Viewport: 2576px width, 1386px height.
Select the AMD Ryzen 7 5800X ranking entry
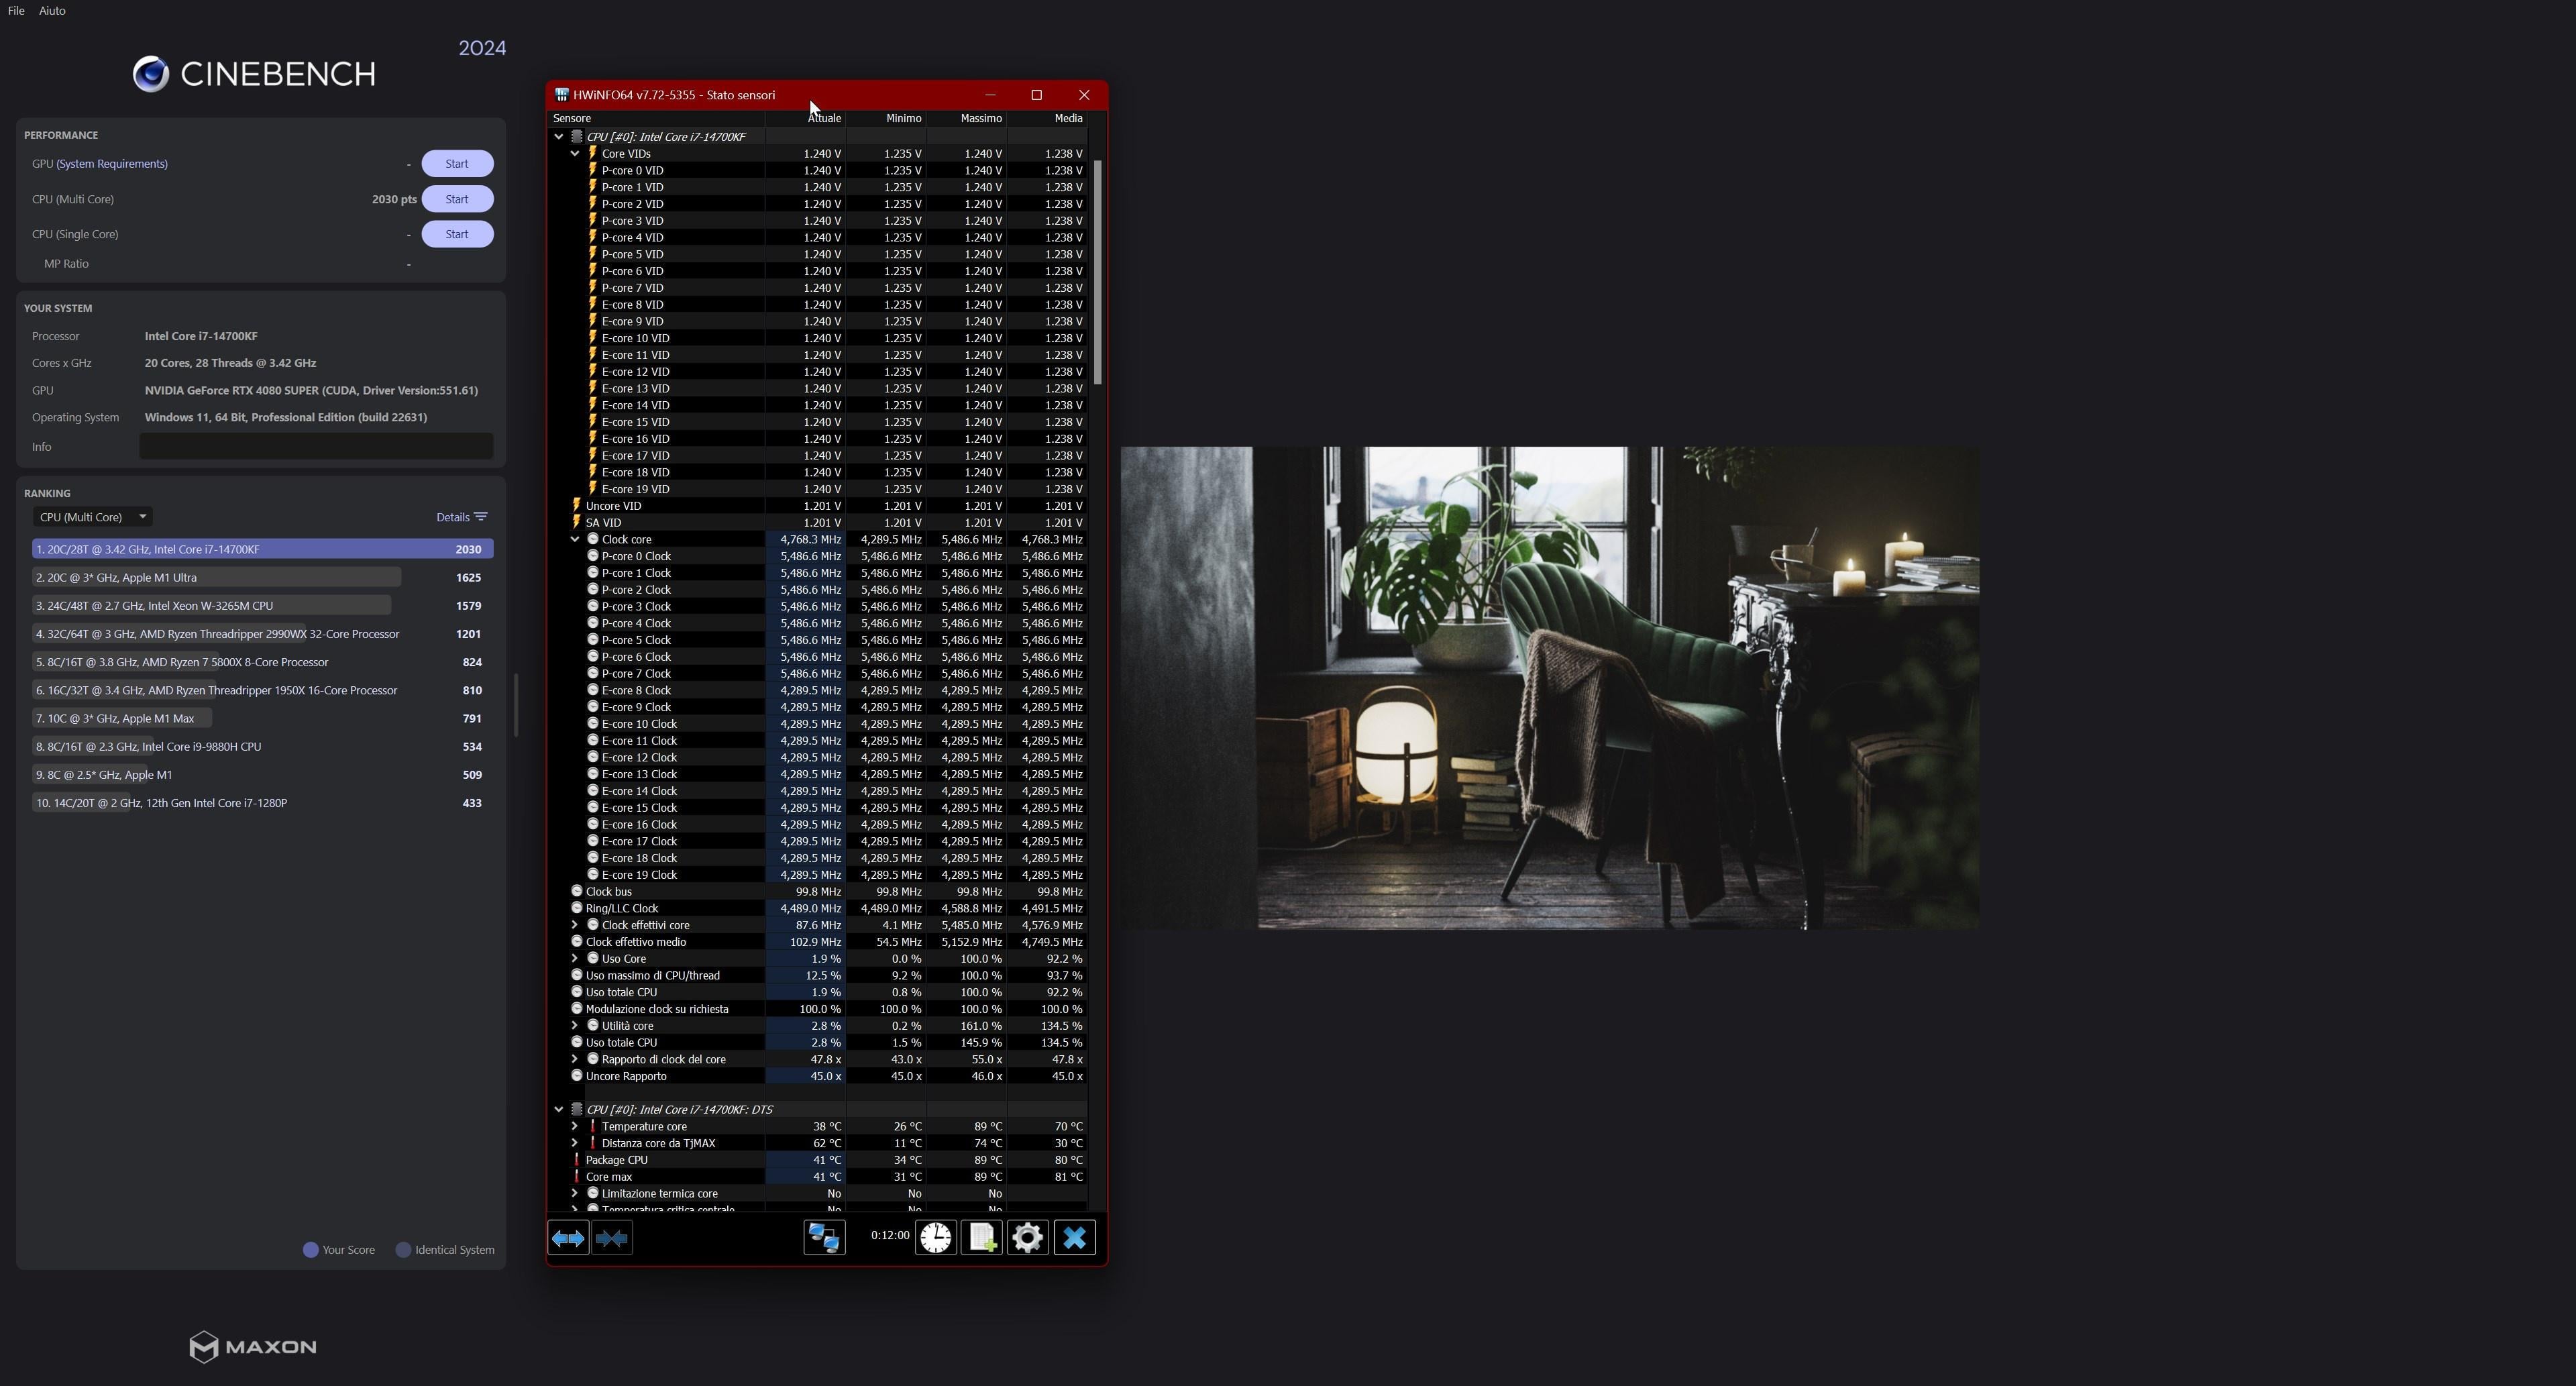click(262, 662)
